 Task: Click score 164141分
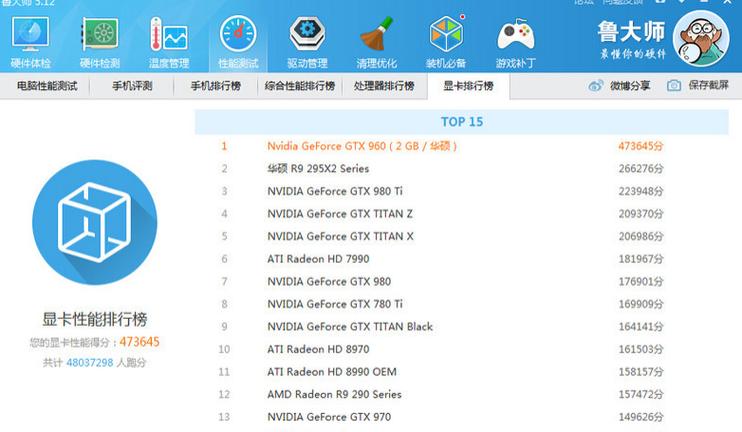(641, 327)
